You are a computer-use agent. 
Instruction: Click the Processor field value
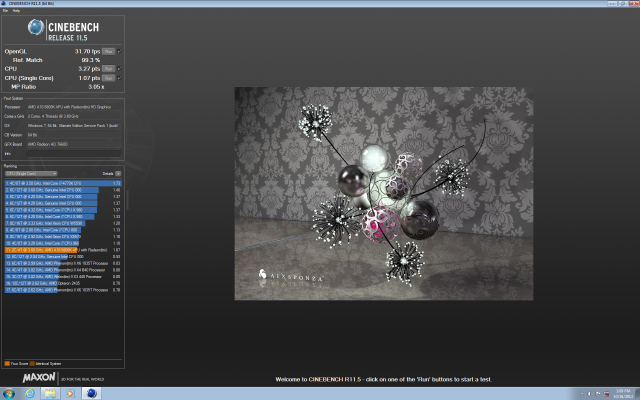coord(73,107)
